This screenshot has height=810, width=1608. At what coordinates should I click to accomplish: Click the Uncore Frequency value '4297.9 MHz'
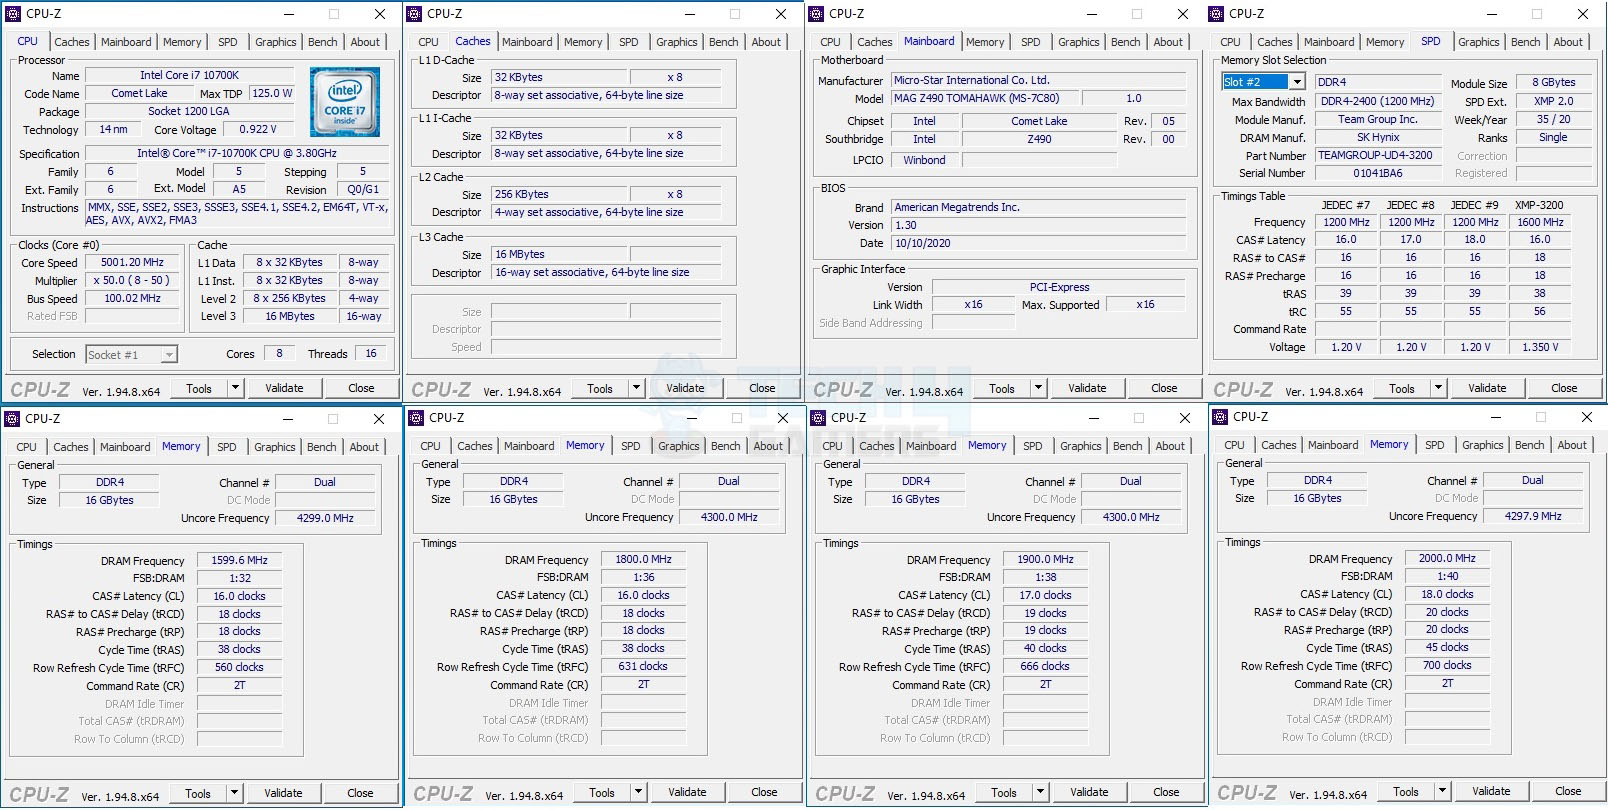click(1533, 516)
